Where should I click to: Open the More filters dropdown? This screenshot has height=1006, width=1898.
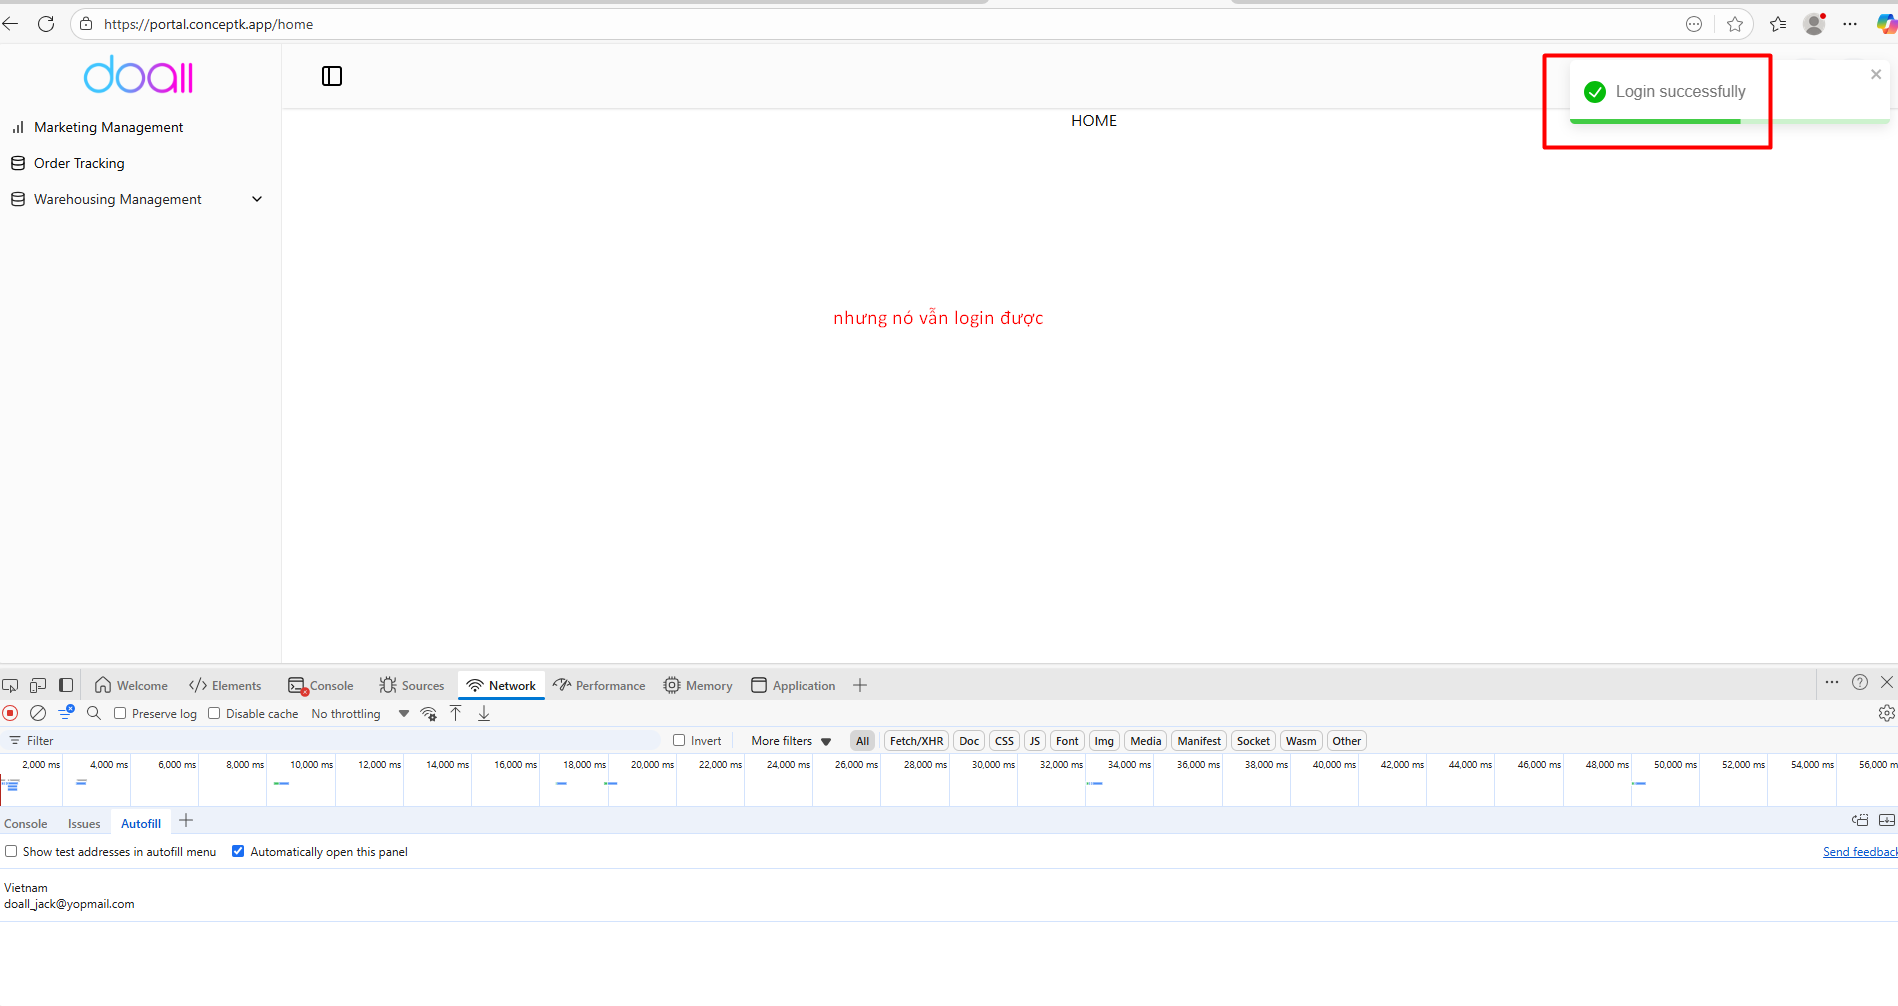791,741
